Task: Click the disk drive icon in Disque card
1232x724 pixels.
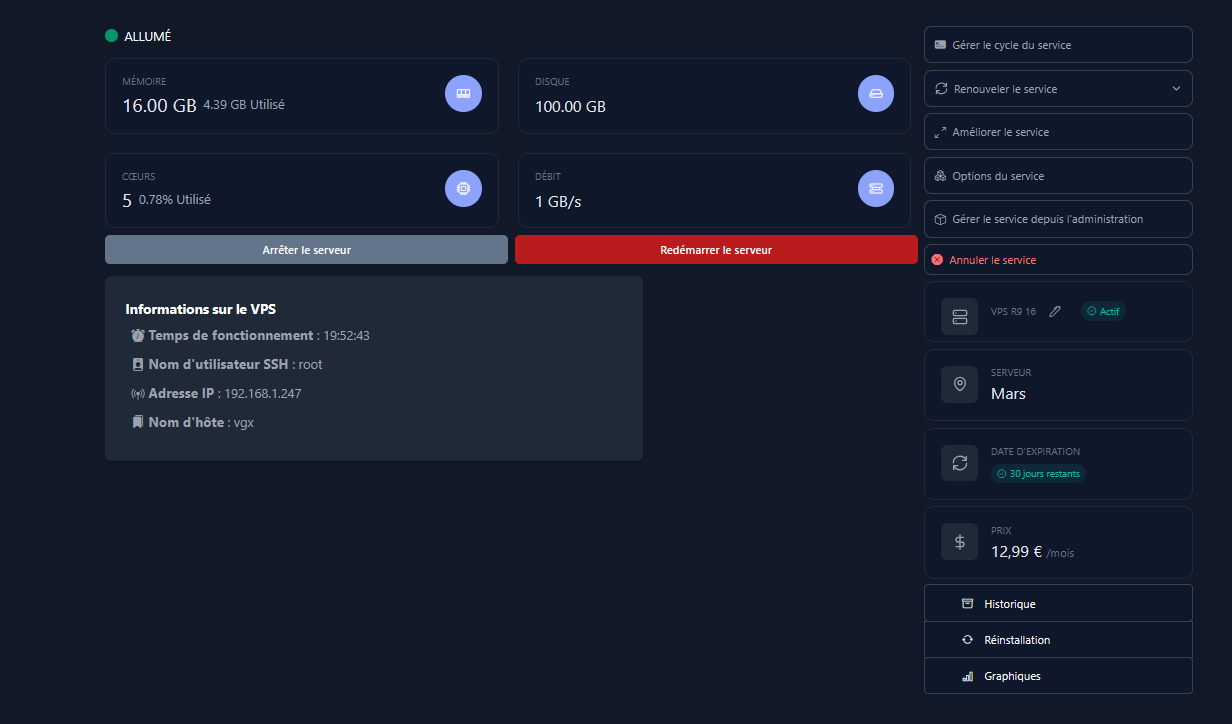Action: (876, 93)
